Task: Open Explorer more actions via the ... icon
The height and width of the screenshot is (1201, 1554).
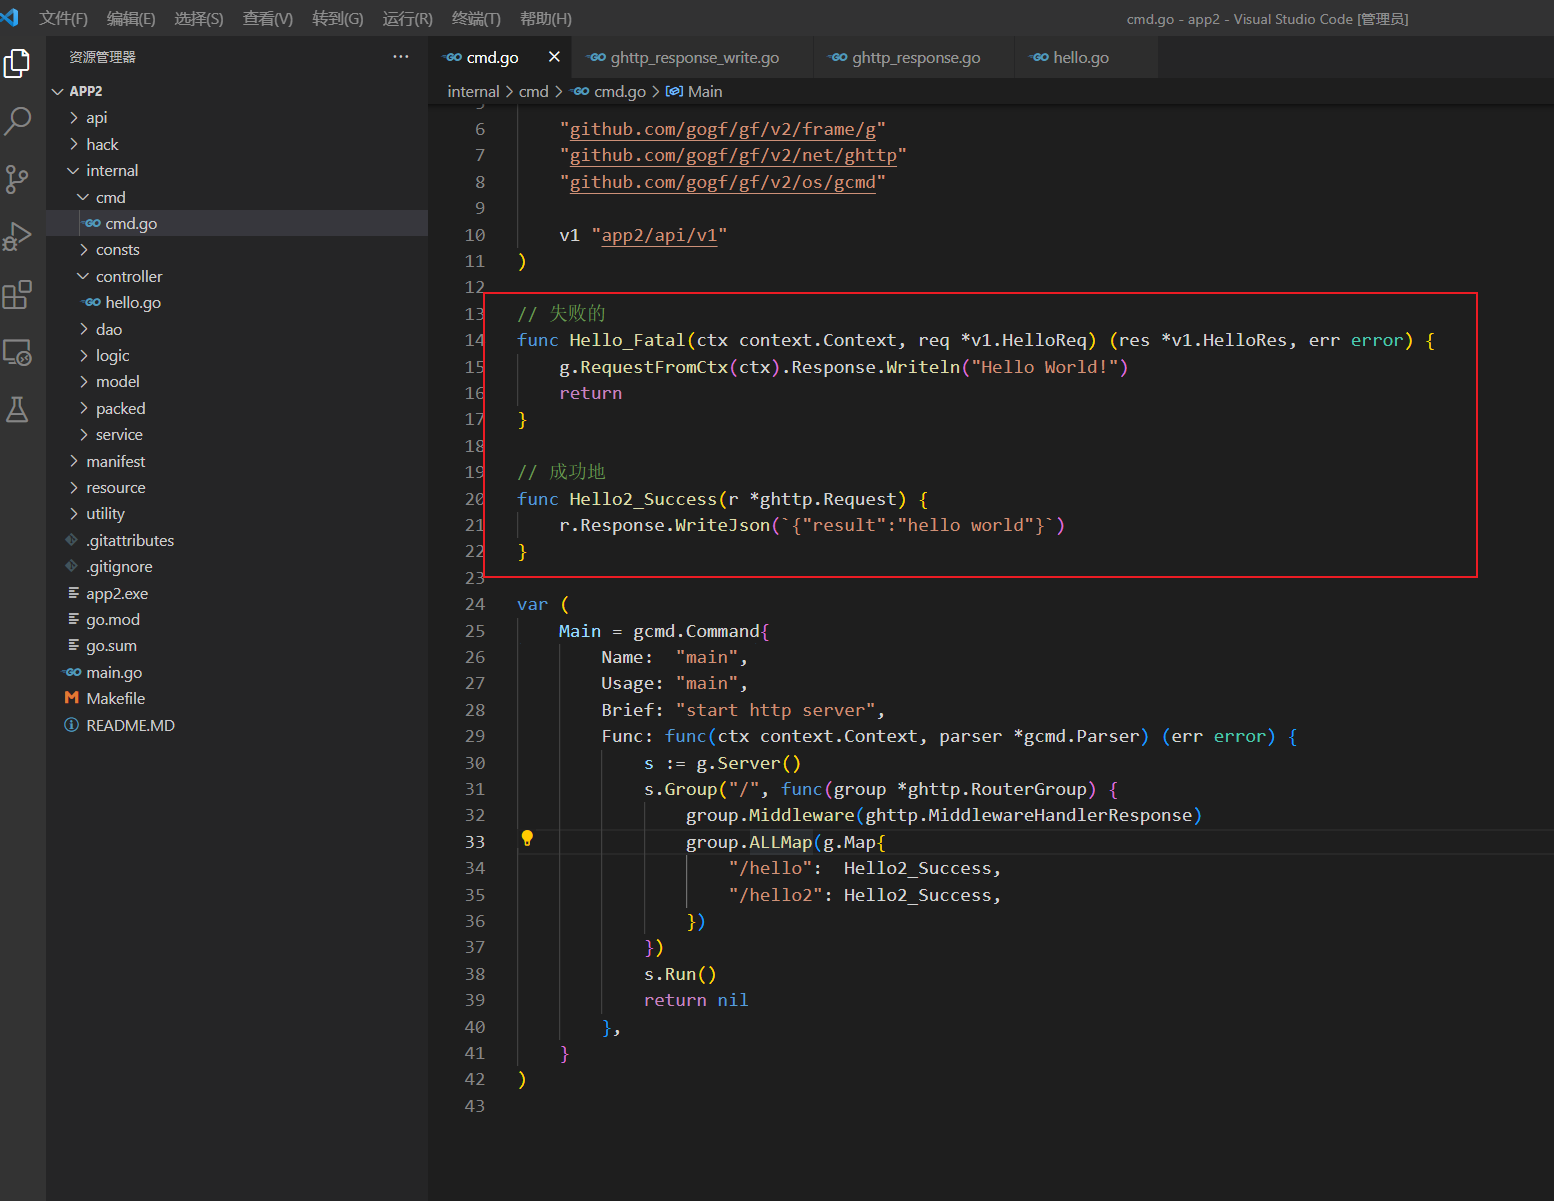Action: tap(401, 57)
